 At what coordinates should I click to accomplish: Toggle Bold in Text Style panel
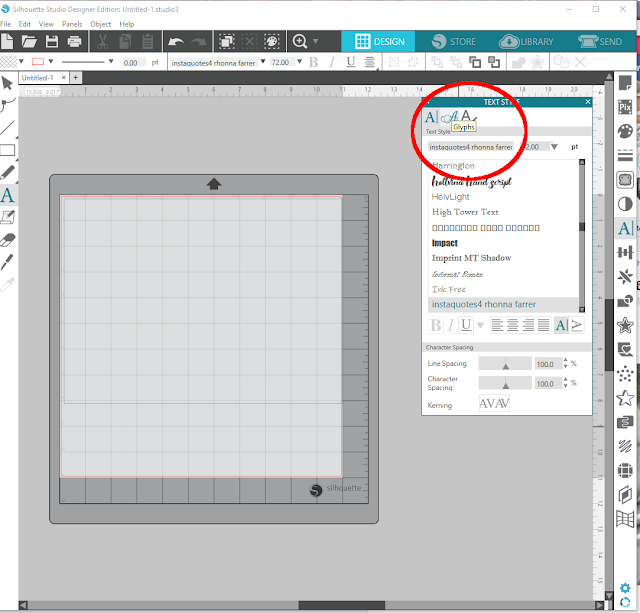[x=436, y=325]
